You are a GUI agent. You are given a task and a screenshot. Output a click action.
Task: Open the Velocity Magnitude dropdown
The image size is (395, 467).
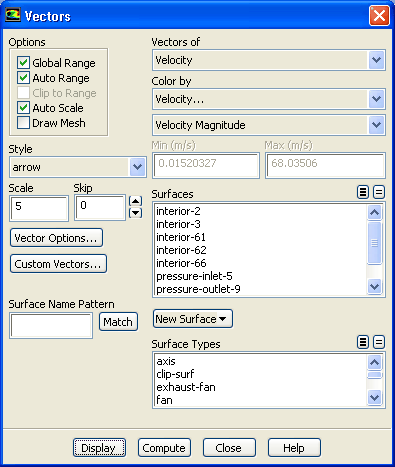pos(376,125)
